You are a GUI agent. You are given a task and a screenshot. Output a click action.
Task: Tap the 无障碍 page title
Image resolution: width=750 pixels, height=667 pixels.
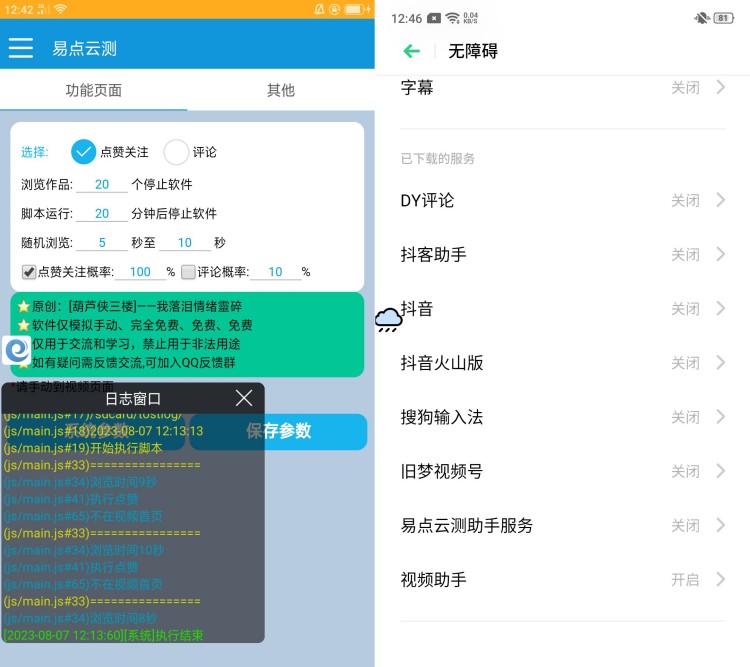473,51
